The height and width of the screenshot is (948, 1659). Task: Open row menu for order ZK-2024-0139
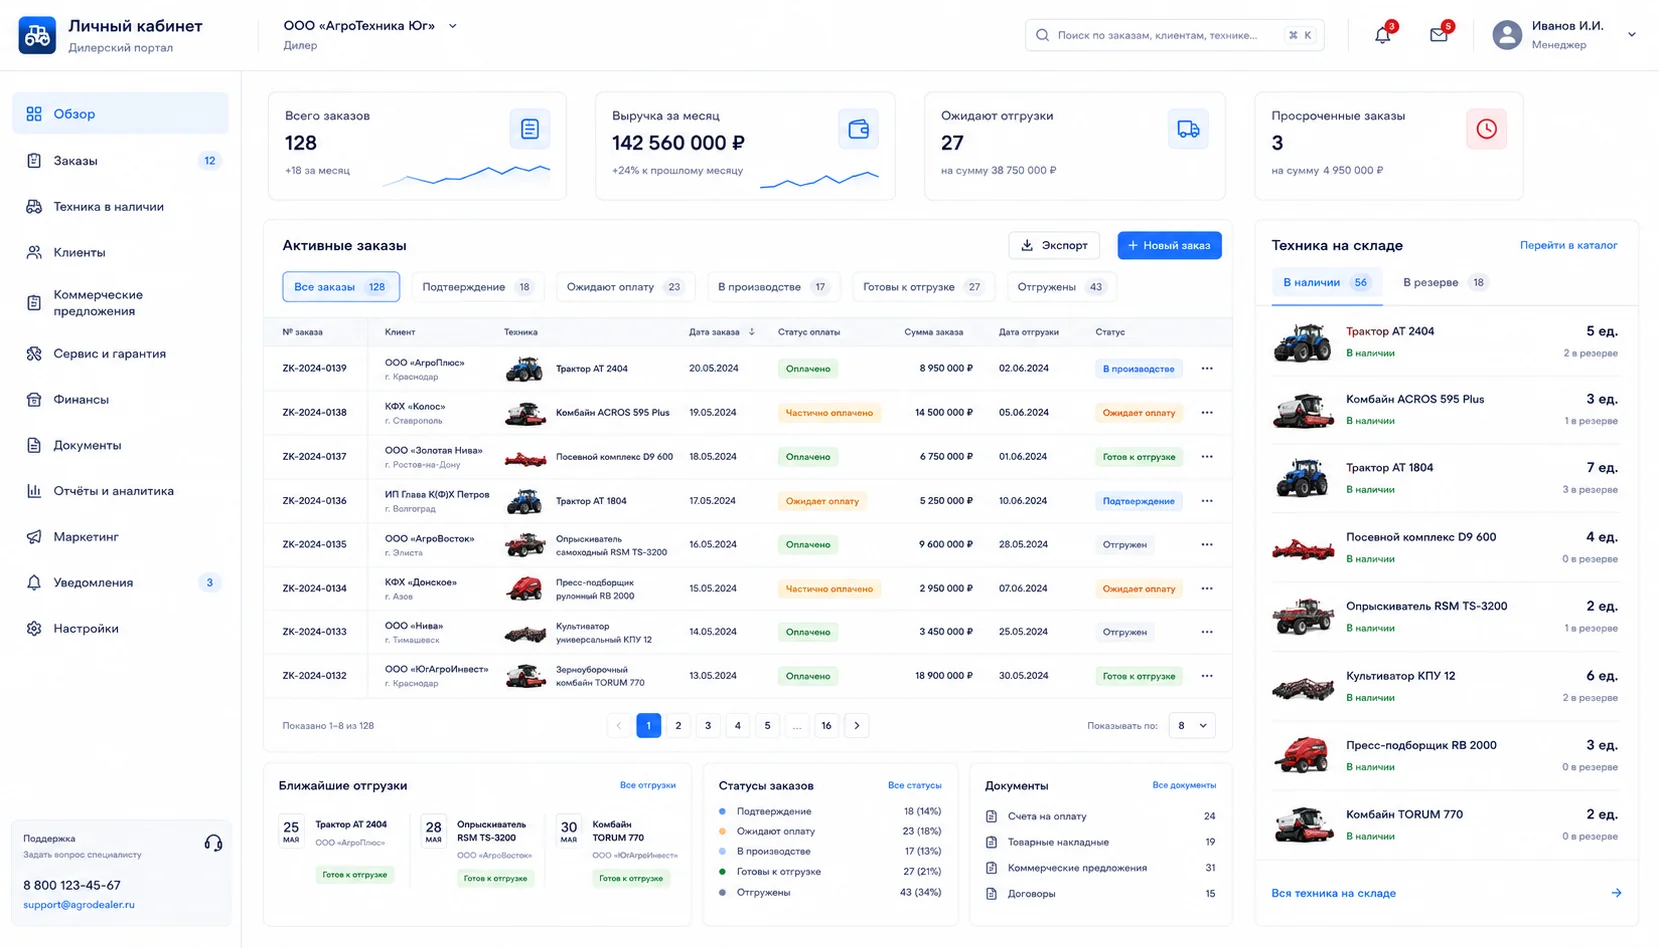tap(1207, 369)
